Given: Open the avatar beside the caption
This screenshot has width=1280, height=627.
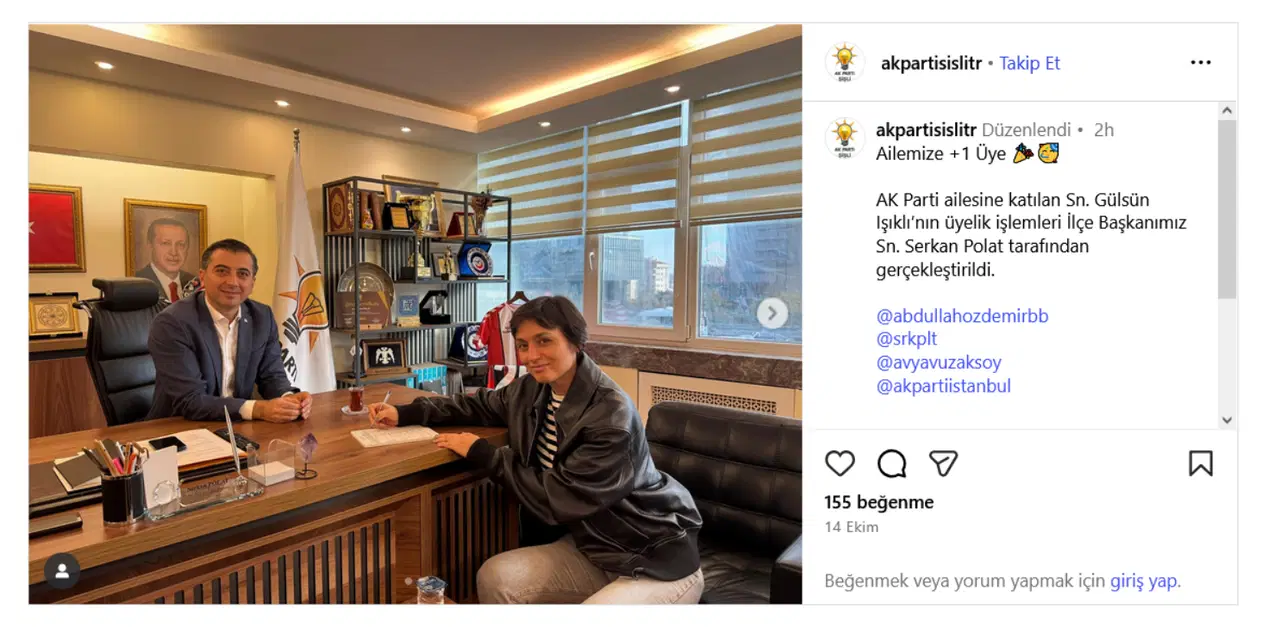Looking at the screenshot, I should (x=845, y=137).
